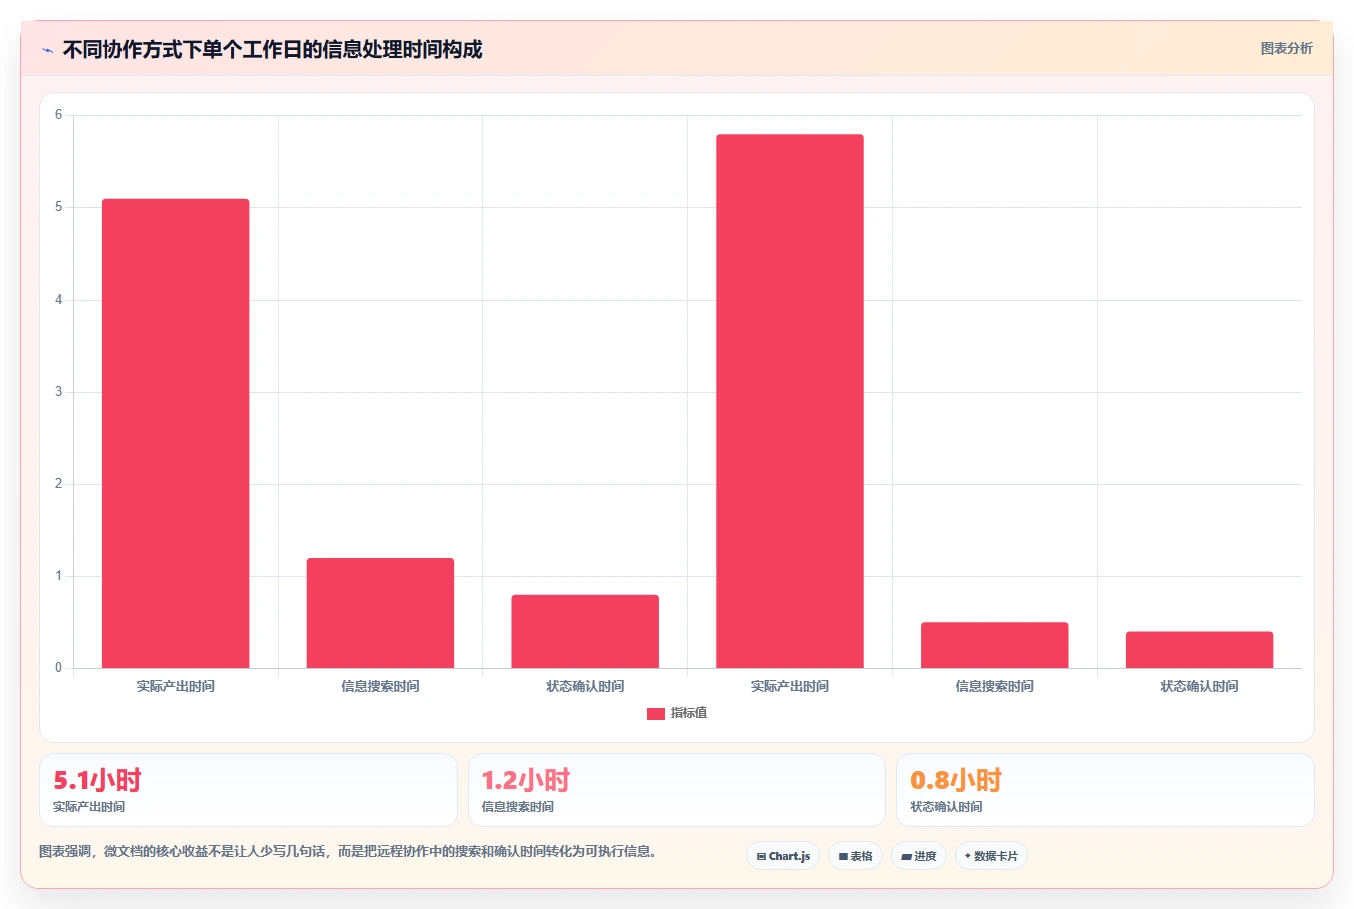This screenshot has height=909, width=1354.
Task: Click the 状态确认时间 bar reaching 0.8
Action: click(x=585, y=631)
